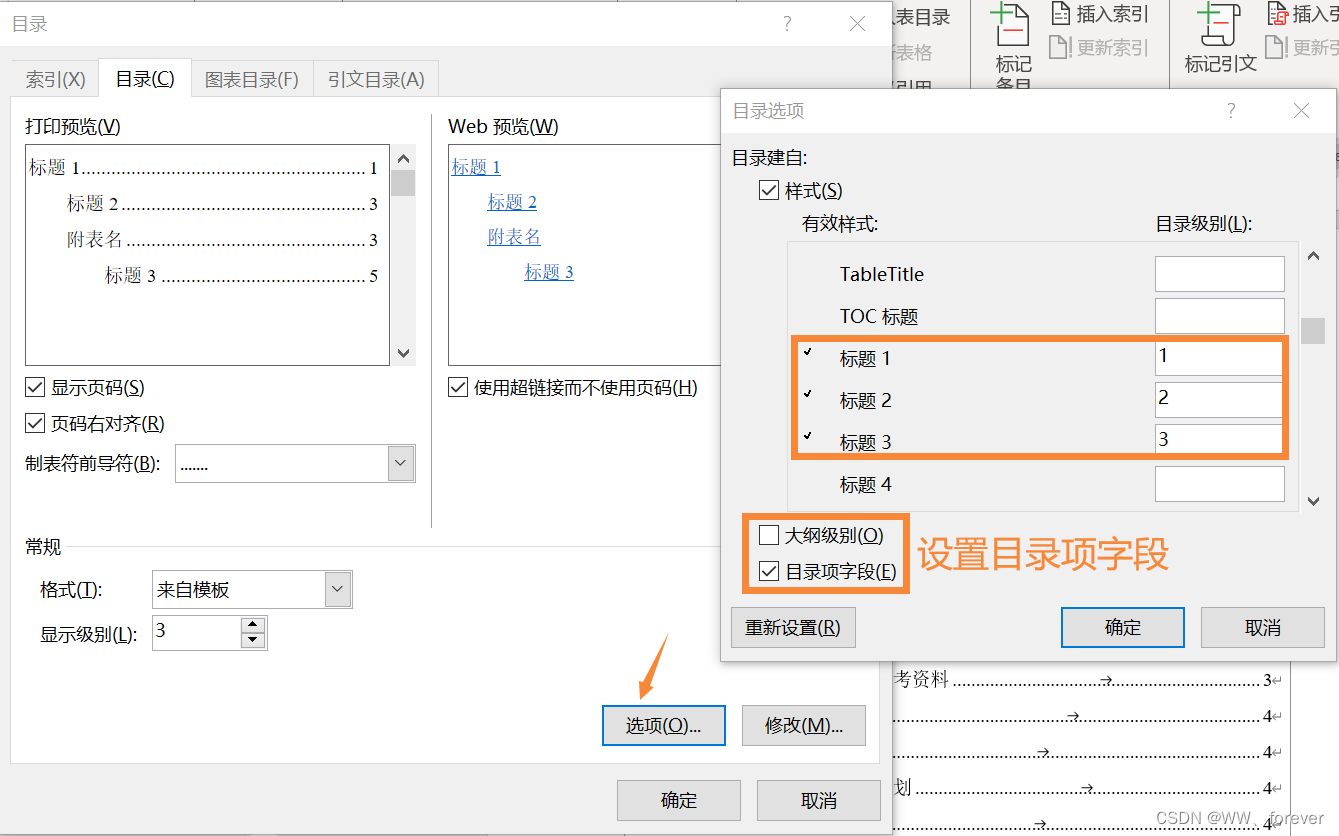Click the 修改(M)... button
The height and width of the screenshot is (836, 1339).
804,726
